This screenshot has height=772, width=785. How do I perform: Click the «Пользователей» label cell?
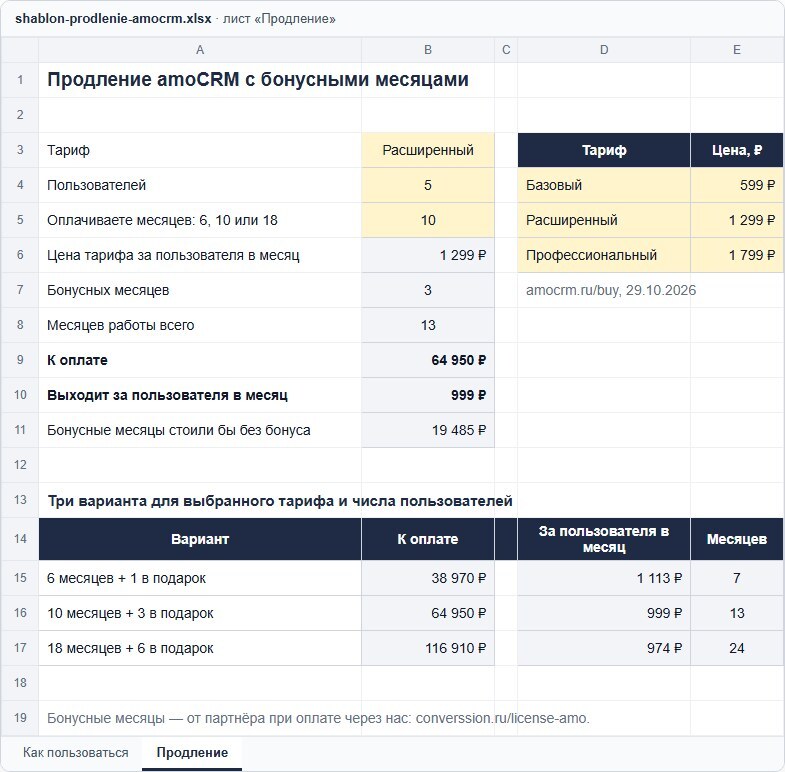click(x=200, y=185)
